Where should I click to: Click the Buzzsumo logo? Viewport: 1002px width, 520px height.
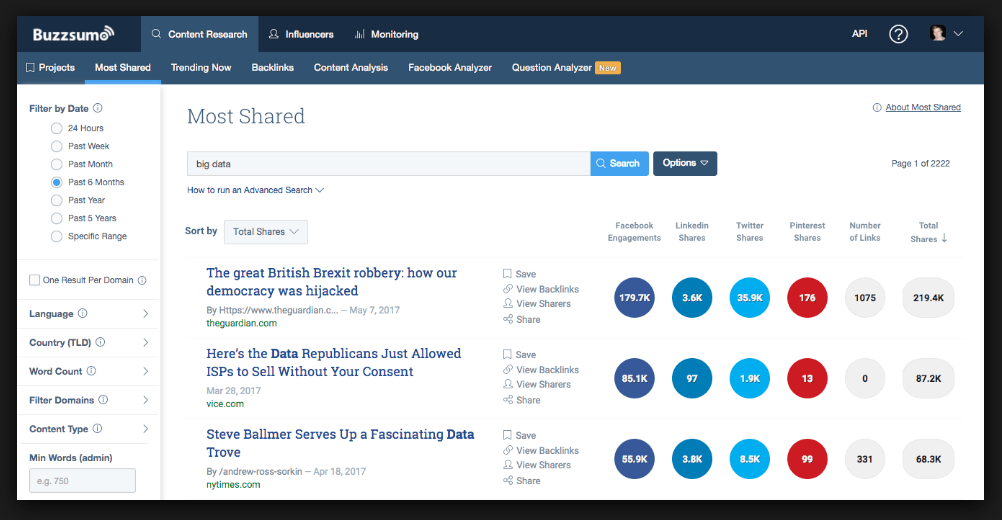click(x=73, y=34)
